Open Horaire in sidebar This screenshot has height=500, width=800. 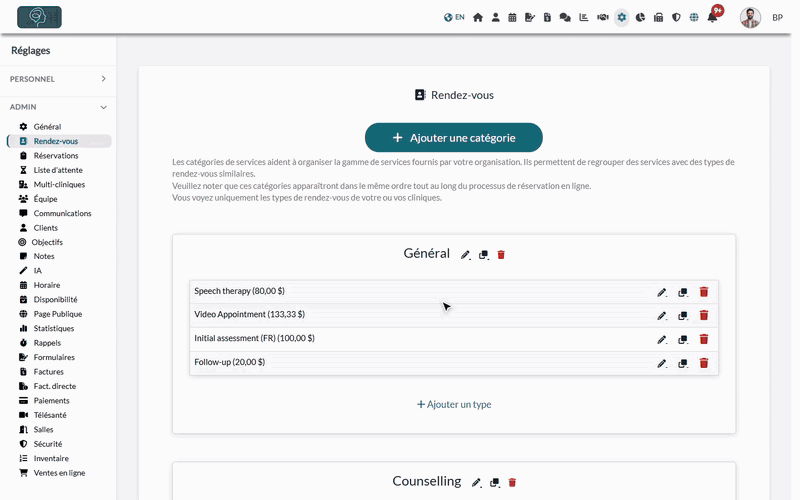click(47, 285)
